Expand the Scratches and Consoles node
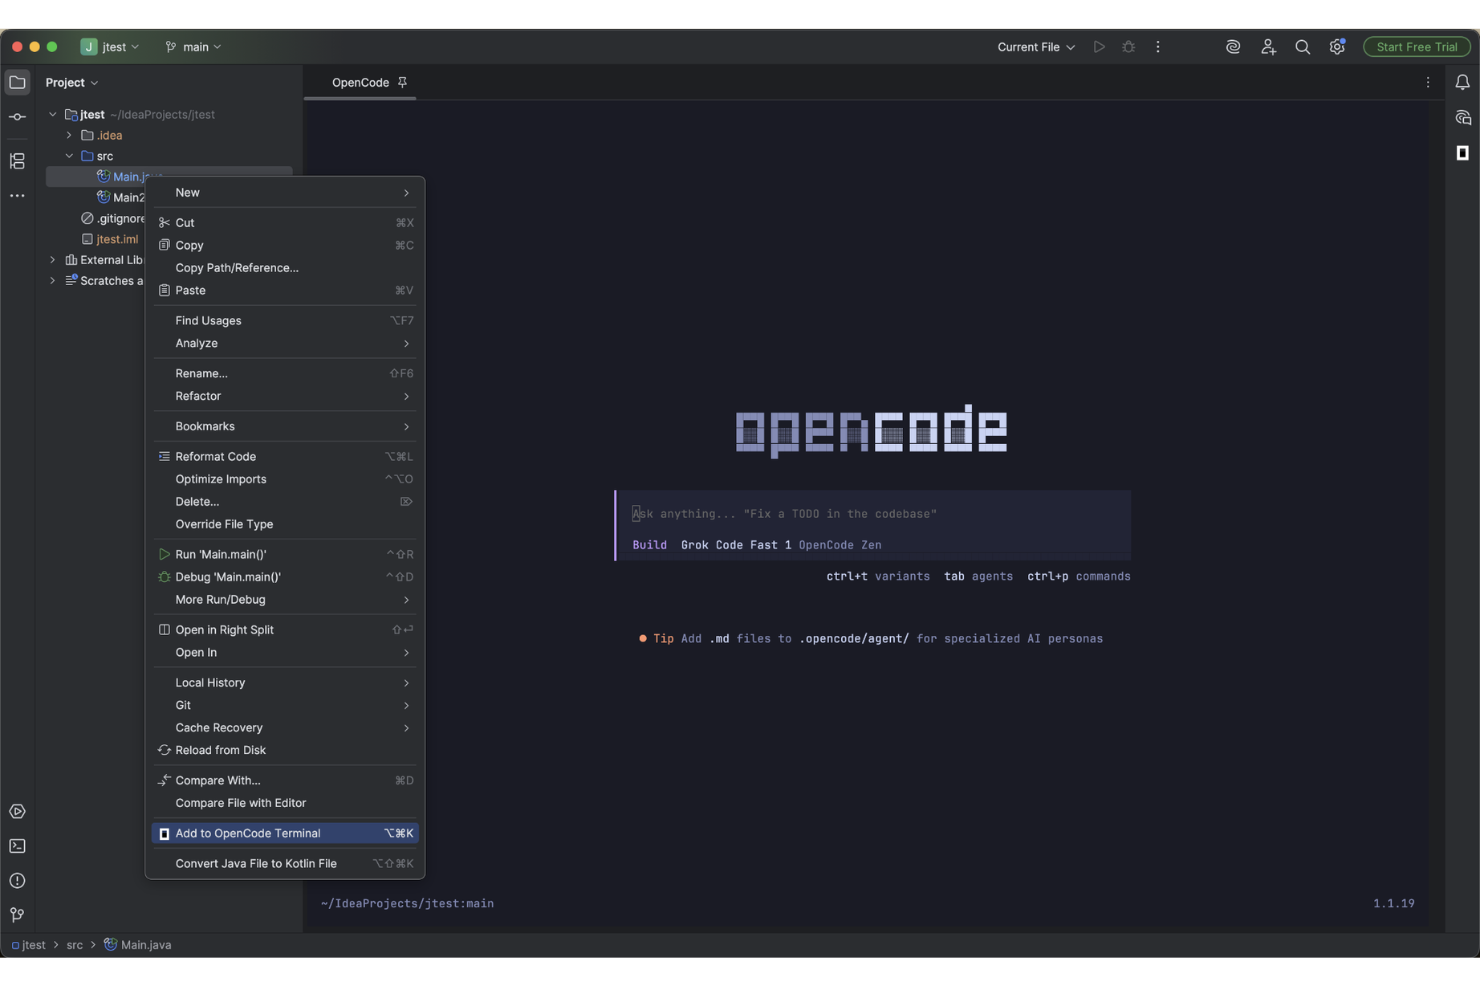Viewport: 1480px width, 987px height. coord(53,281)
